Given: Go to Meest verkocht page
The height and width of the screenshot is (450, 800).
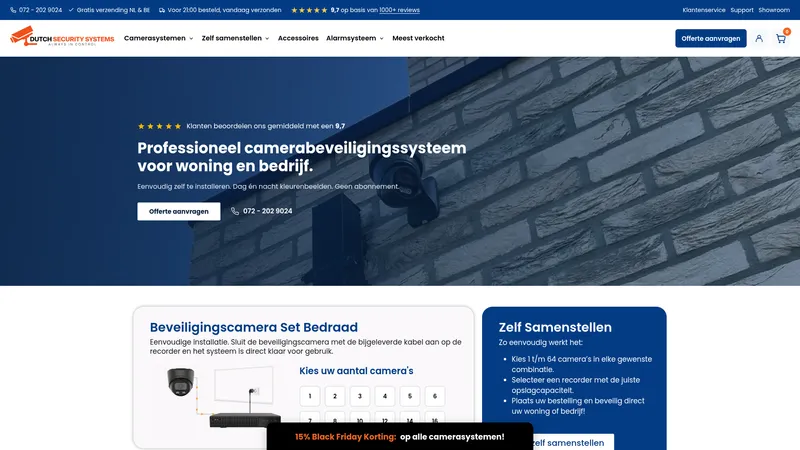Looking at the screenshot, I should tap(418, 38).
